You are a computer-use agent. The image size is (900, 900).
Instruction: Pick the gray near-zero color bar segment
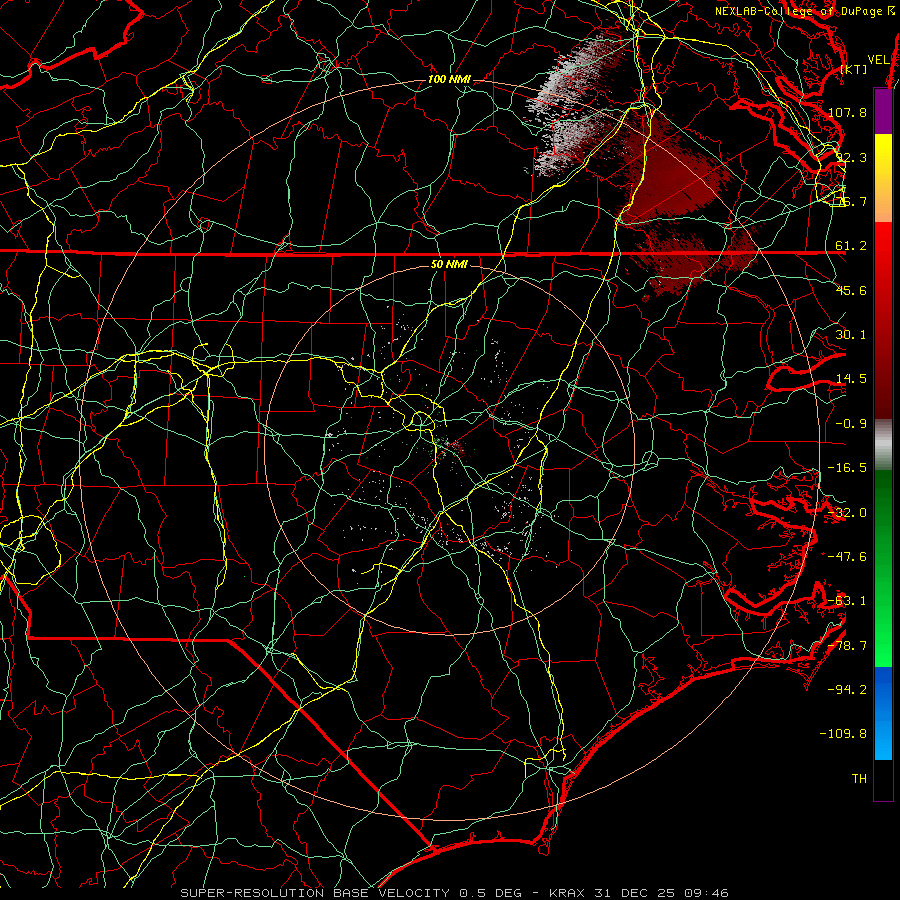point(883,445)
